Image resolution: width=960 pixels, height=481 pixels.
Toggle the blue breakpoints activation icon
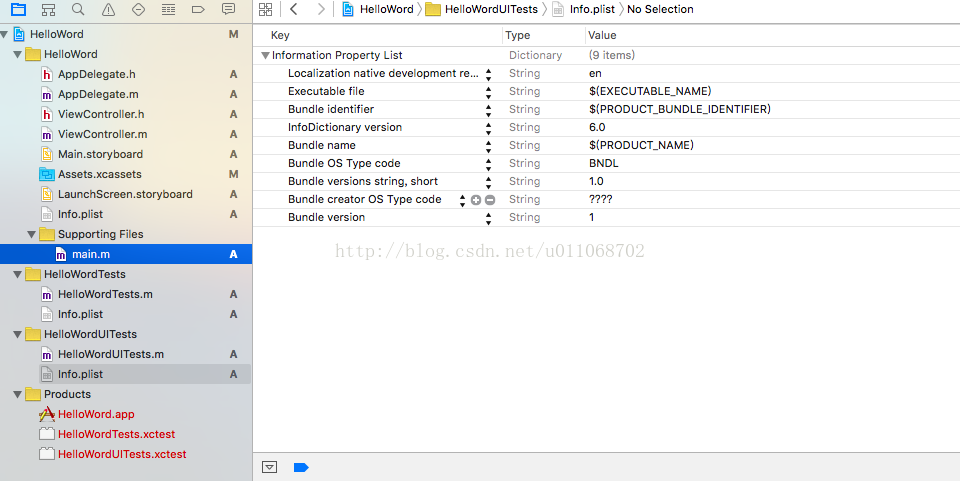coord(301,468)
